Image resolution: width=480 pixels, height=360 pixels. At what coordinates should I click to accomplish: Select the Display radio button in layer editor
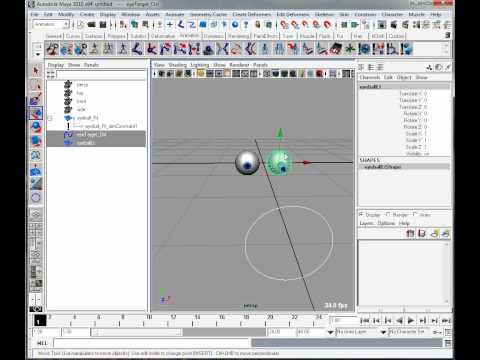tap(361, 214)
